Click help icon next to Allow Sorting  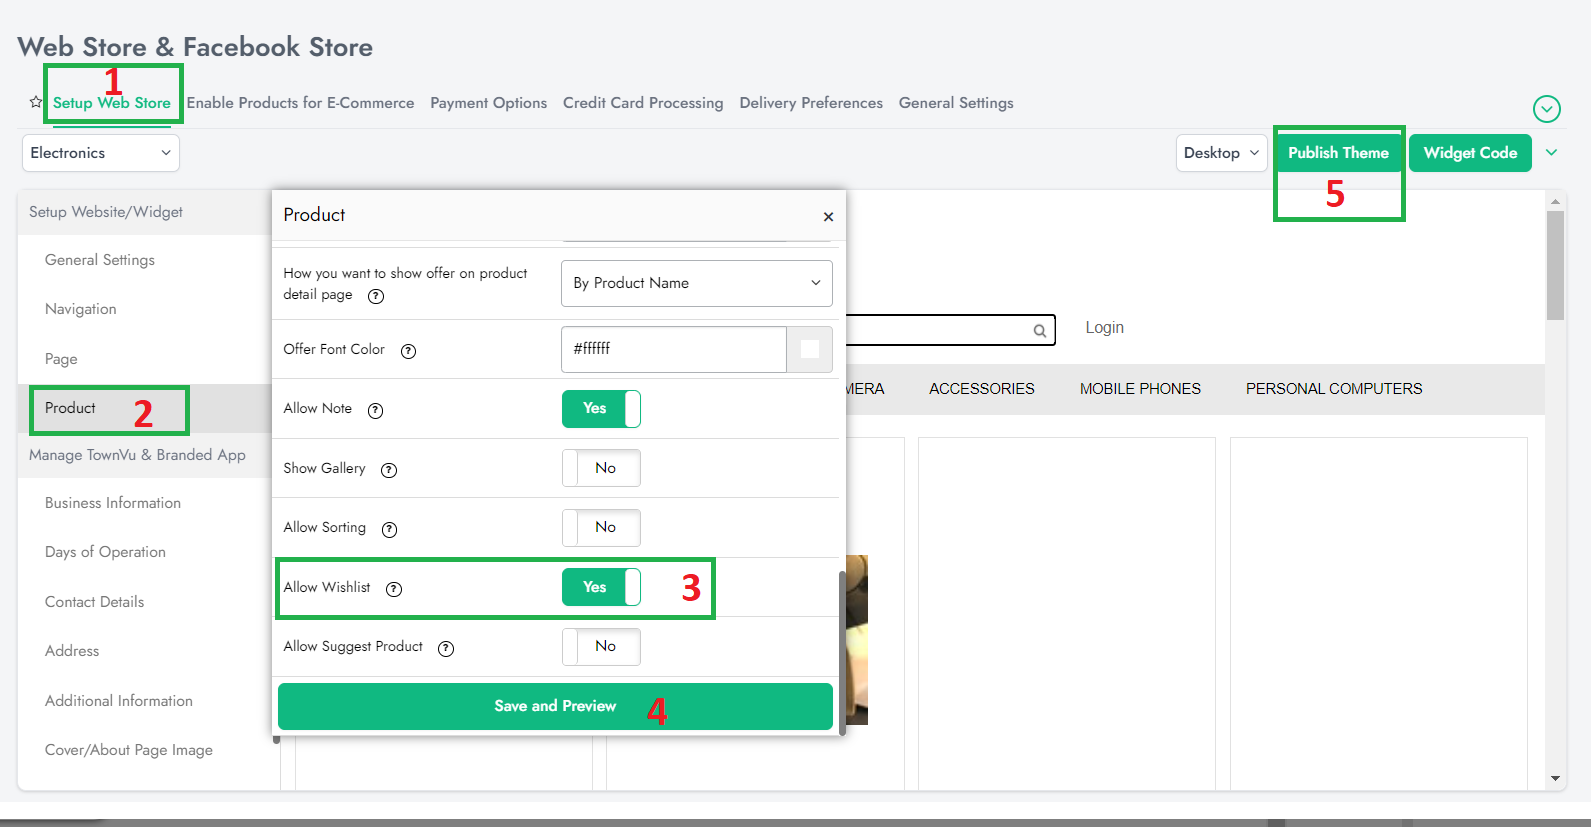coord(389,529)
